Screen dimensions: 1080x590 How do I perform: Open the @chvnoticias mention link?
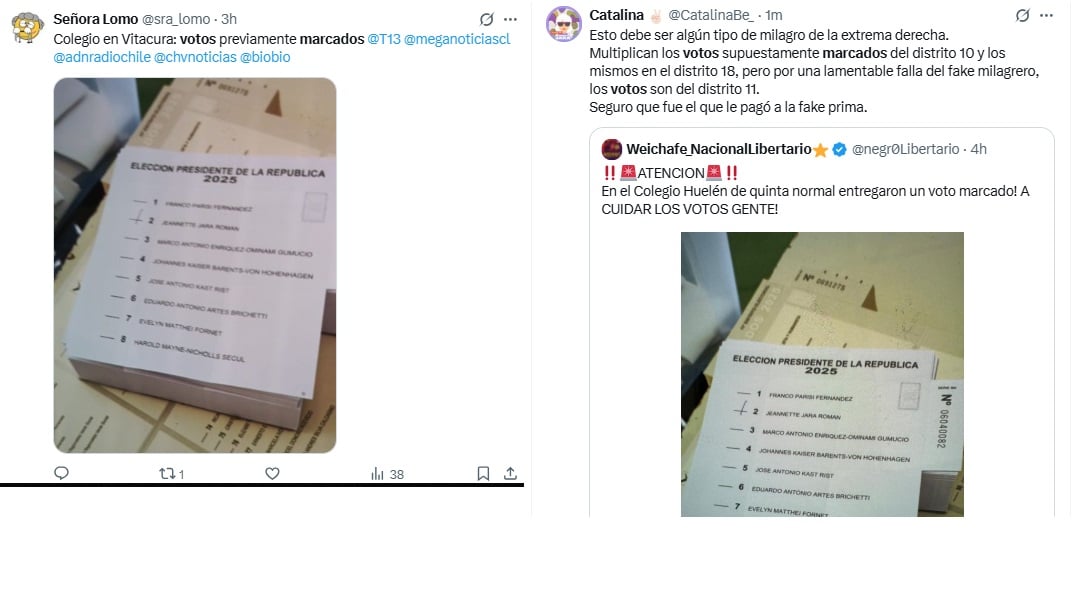tap(195, 57)
